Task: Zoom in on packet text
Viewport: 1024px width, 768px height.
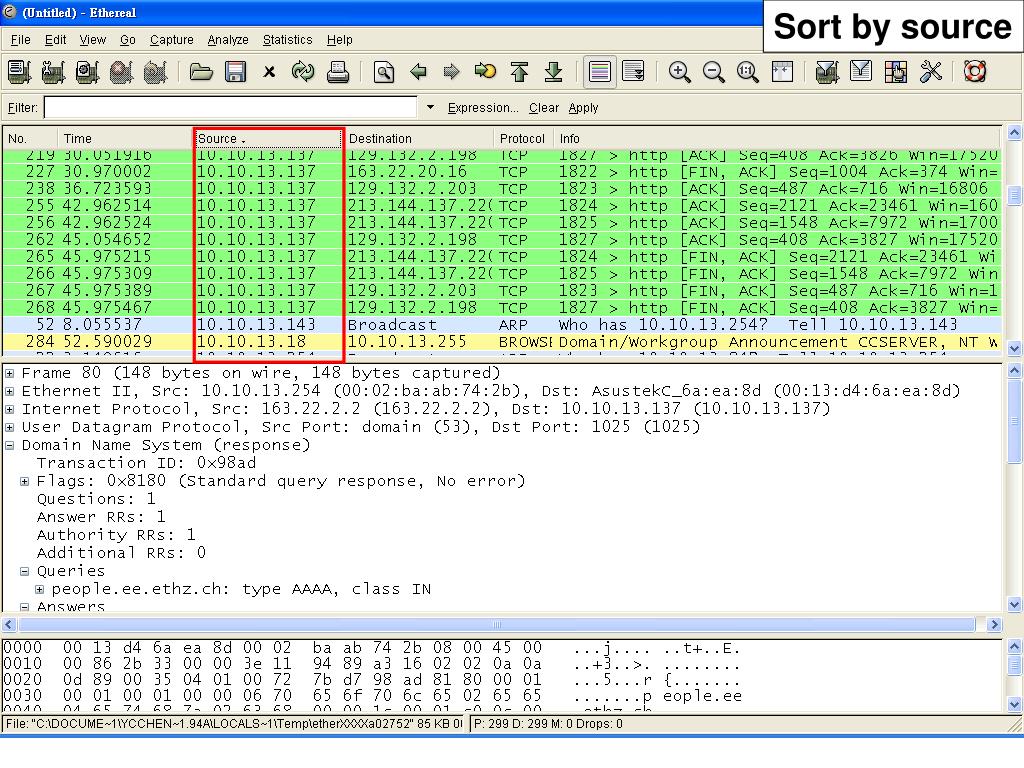Action: (679, 72)
